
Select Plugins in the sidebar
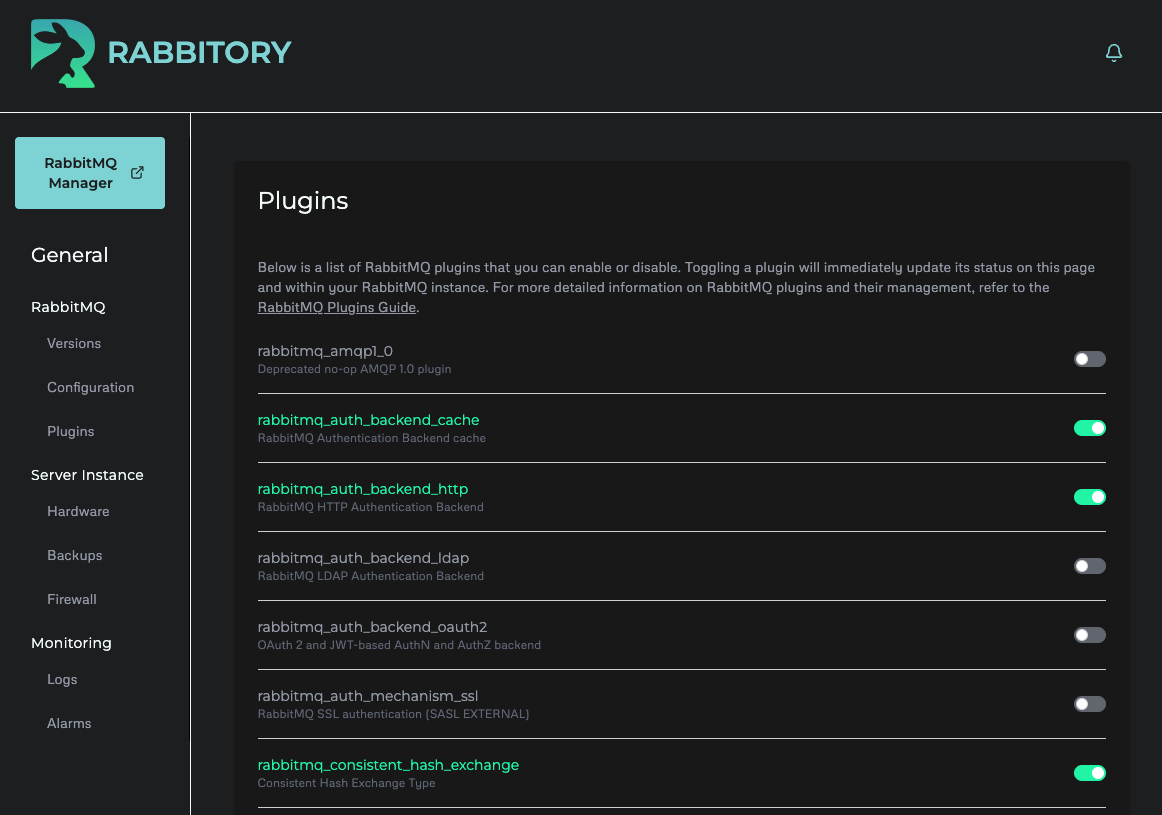(70, 431)
